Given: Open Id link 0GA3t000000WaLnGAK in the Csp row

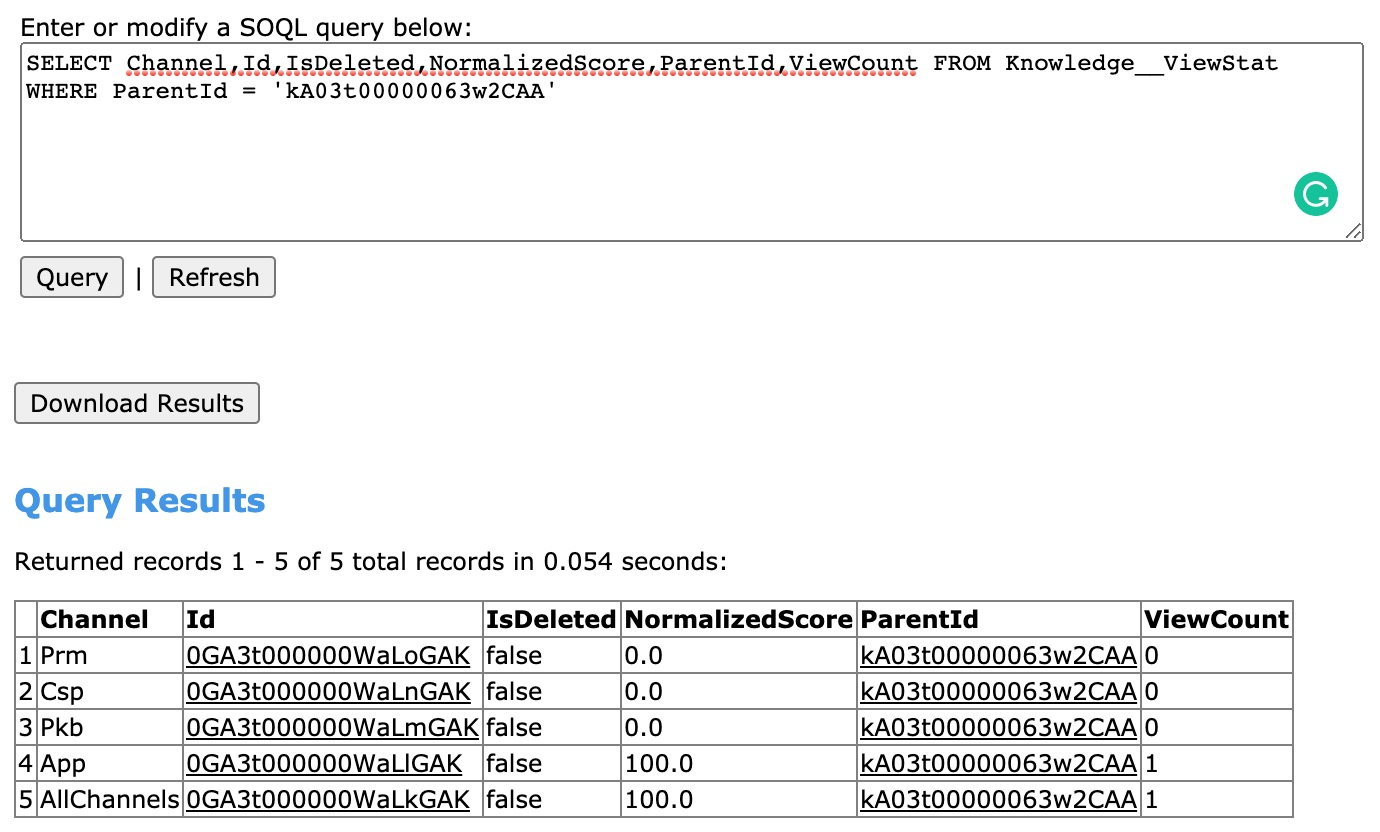Looking at the screenshot, I should pyautogui.click(x=327, y=691).
